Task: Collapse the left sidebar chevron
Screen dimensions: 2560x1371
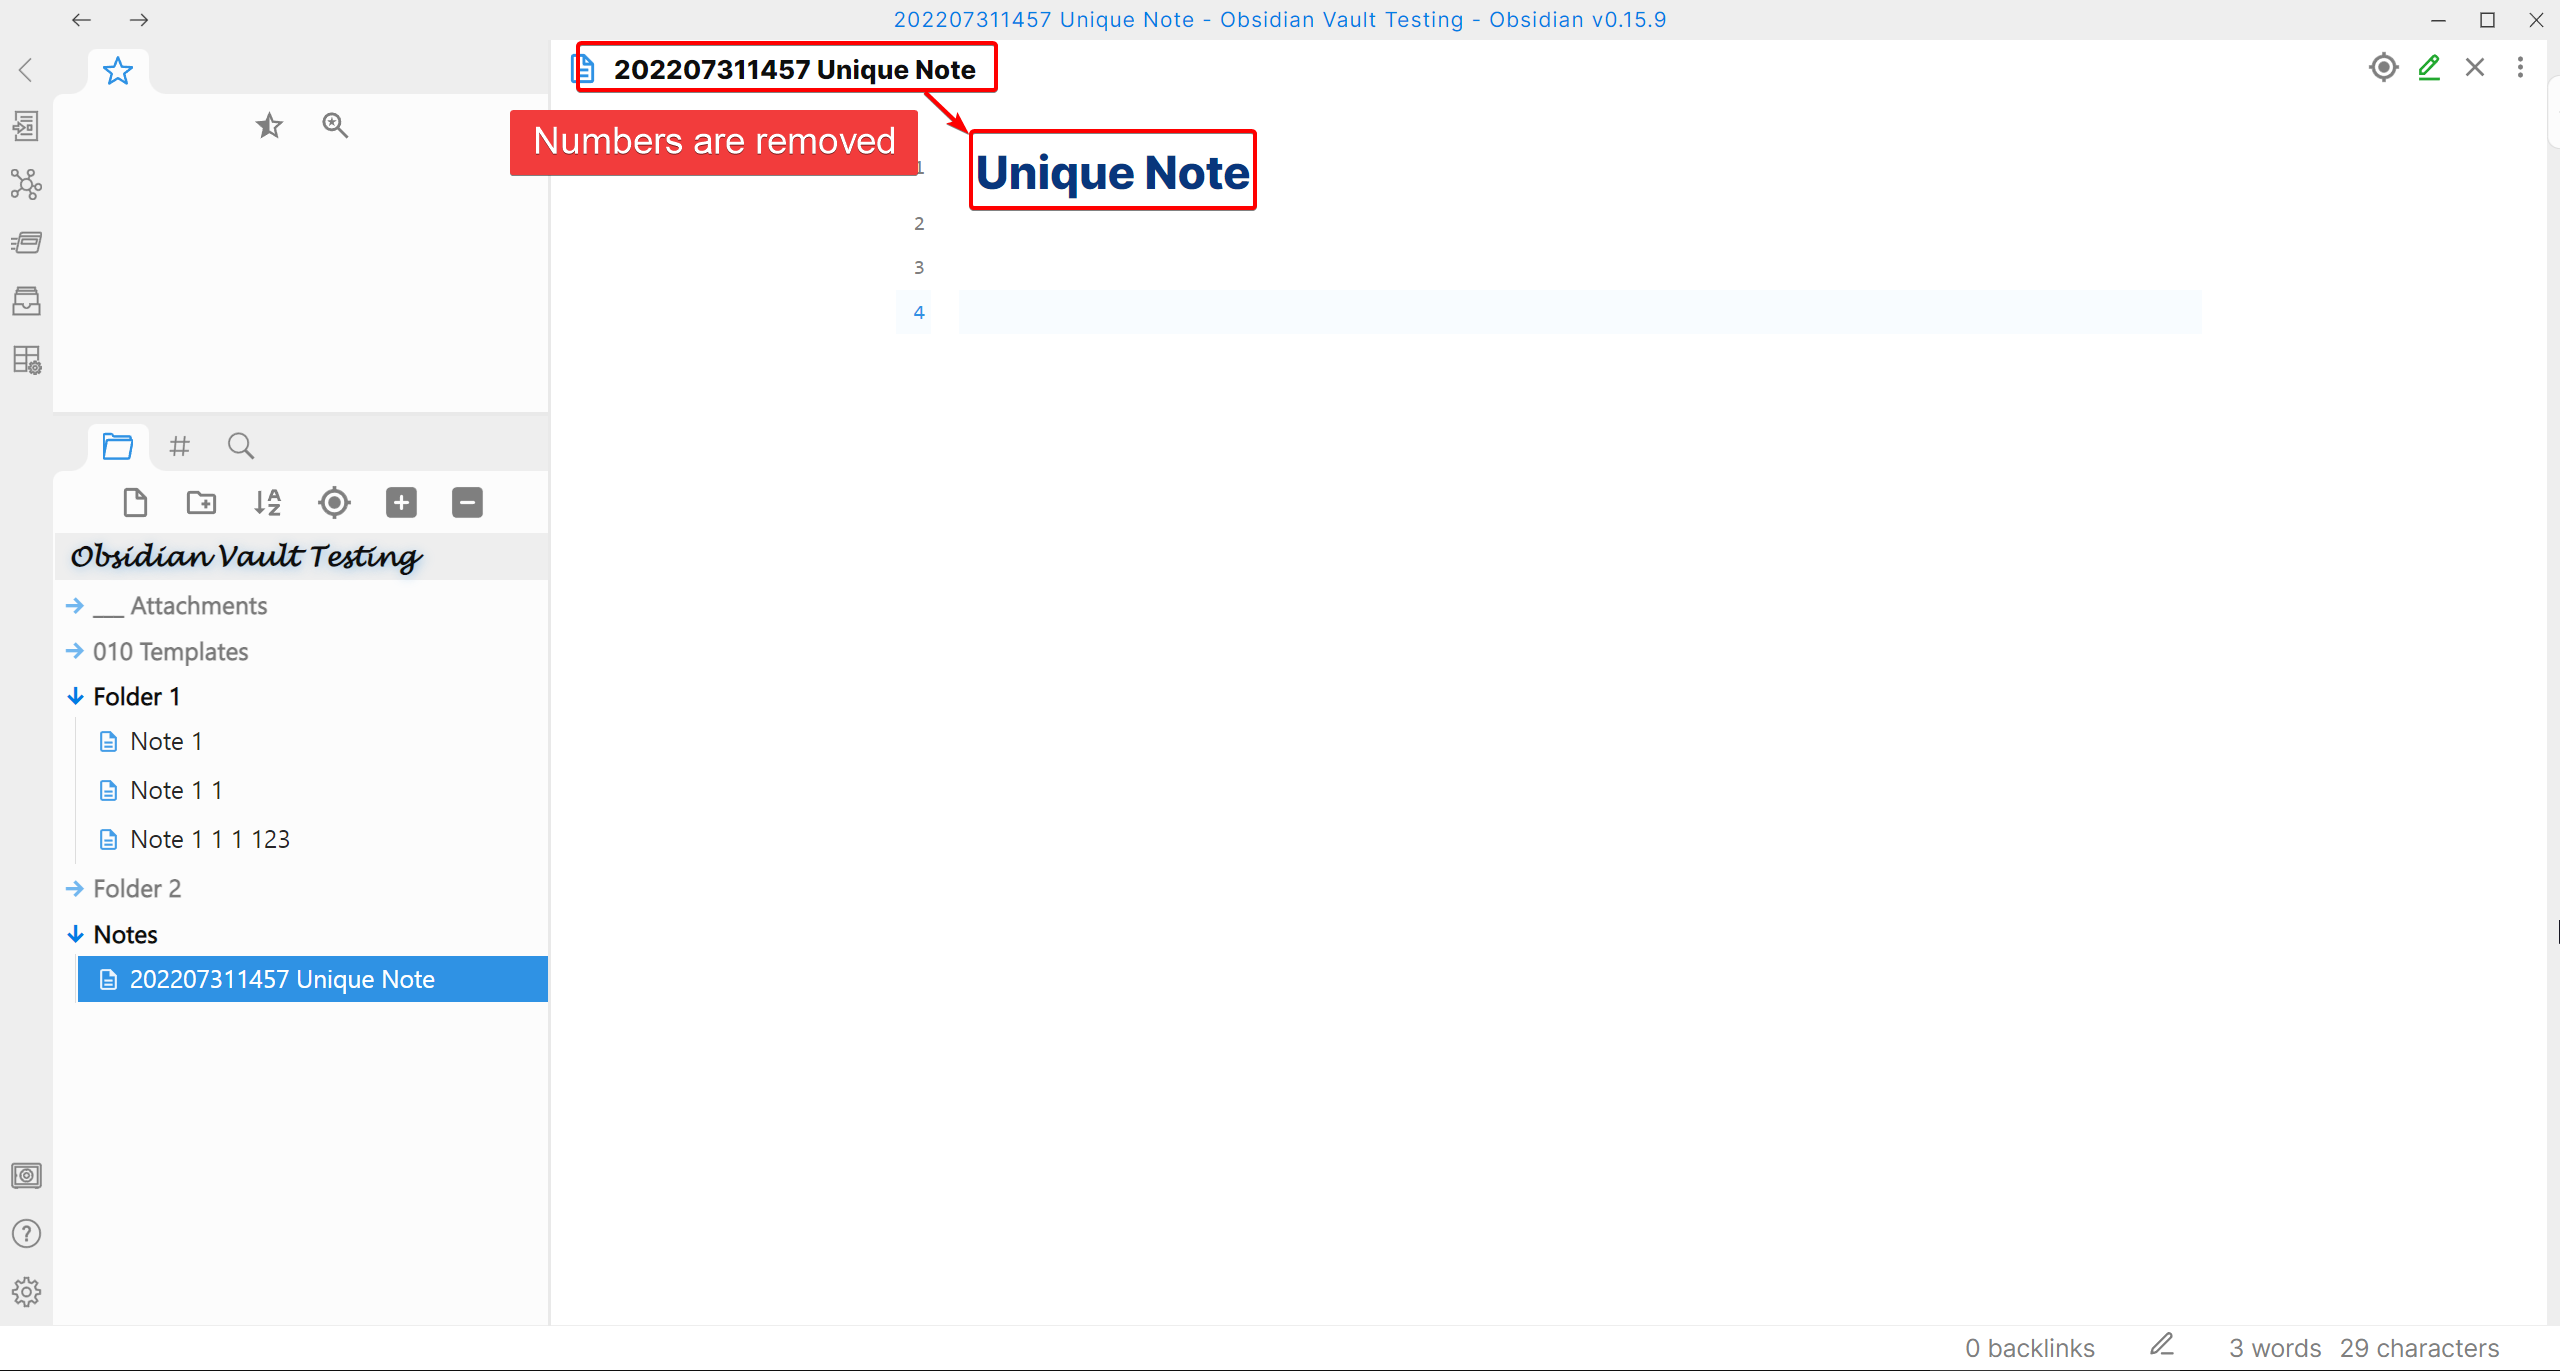Action: pos(26,69)
